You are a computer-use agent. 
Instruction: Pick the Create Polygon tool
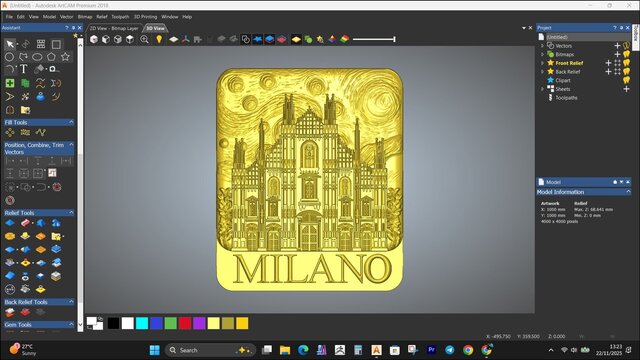(x=51, y=57)
